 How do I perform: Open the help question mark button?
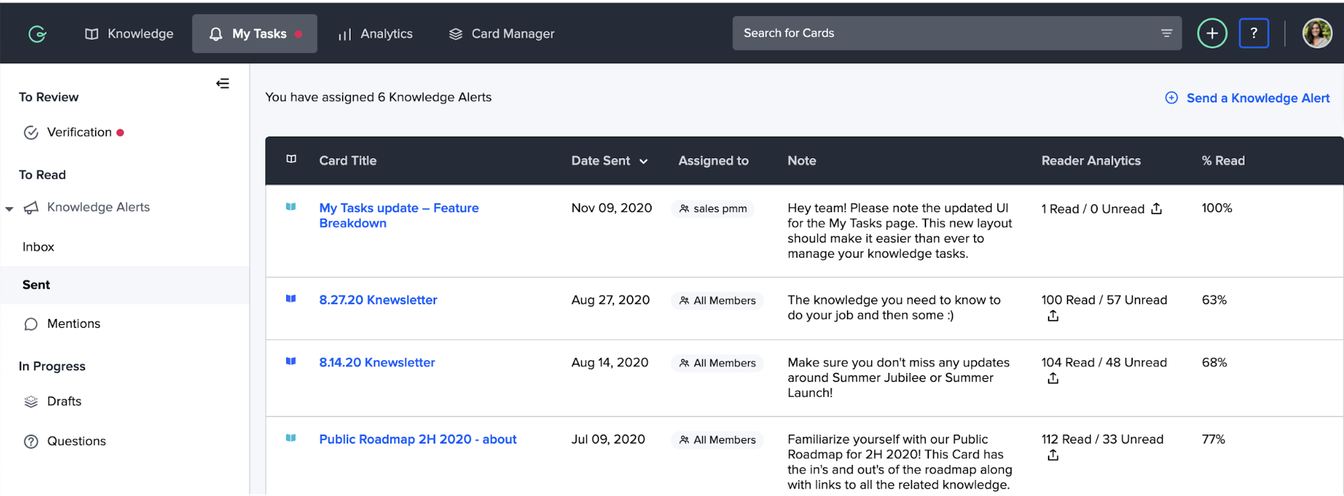[x=1254, y=33]
